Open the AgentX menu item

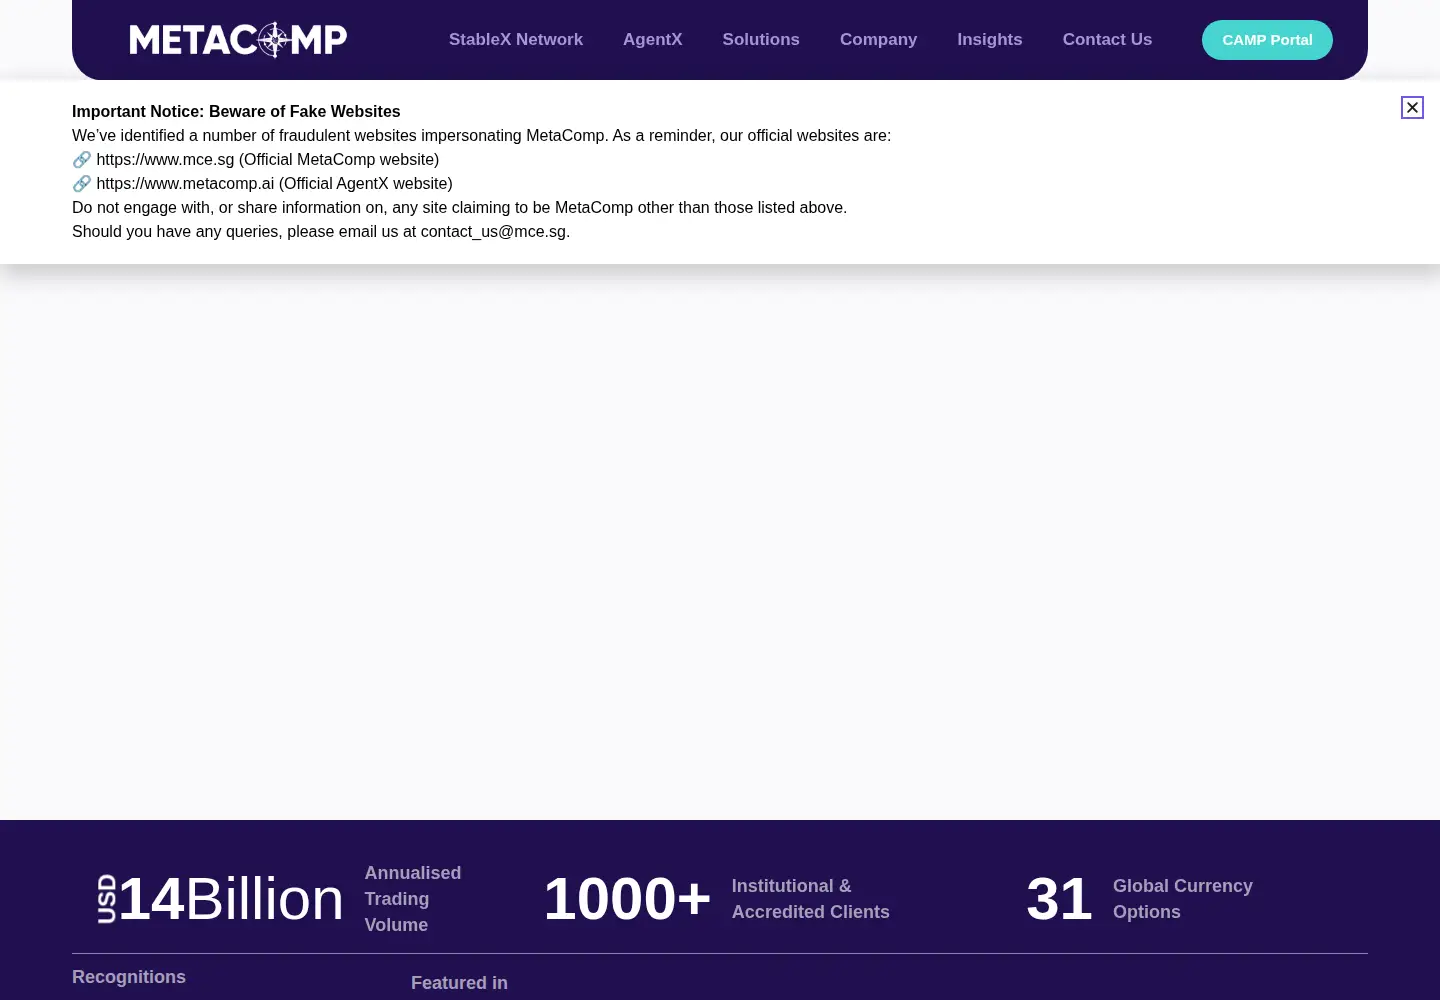click(x=653, y=40)
